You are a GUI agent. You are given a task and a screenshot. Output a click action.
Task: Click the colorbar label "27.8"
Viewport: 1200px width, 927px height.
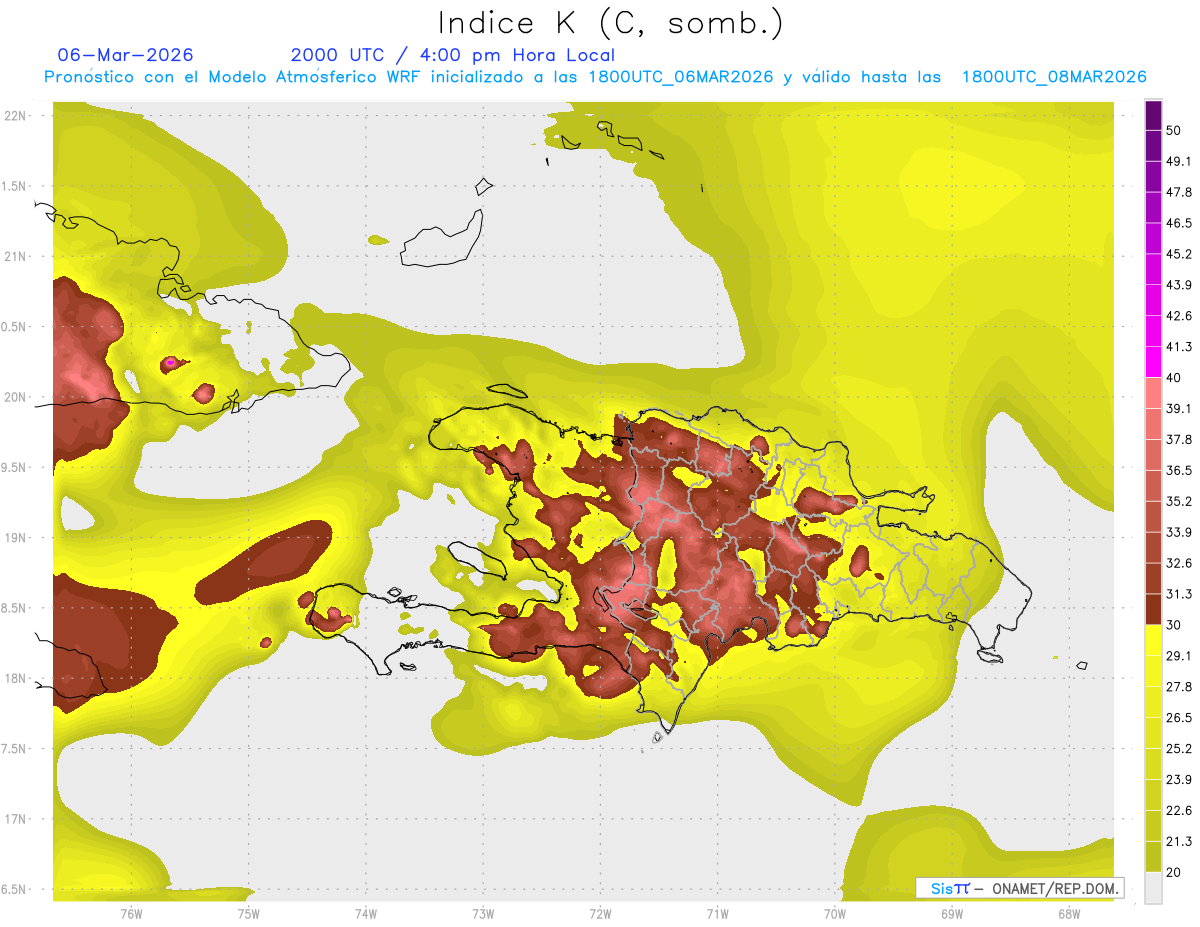pyautogui.click(x=1179, y=687)
